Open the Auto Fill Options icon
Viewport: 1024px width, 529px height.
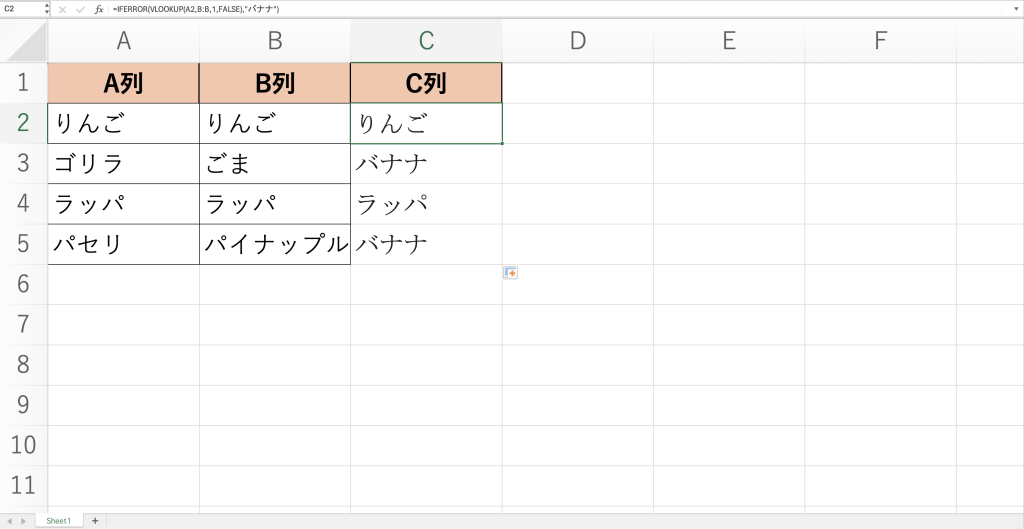510,272
